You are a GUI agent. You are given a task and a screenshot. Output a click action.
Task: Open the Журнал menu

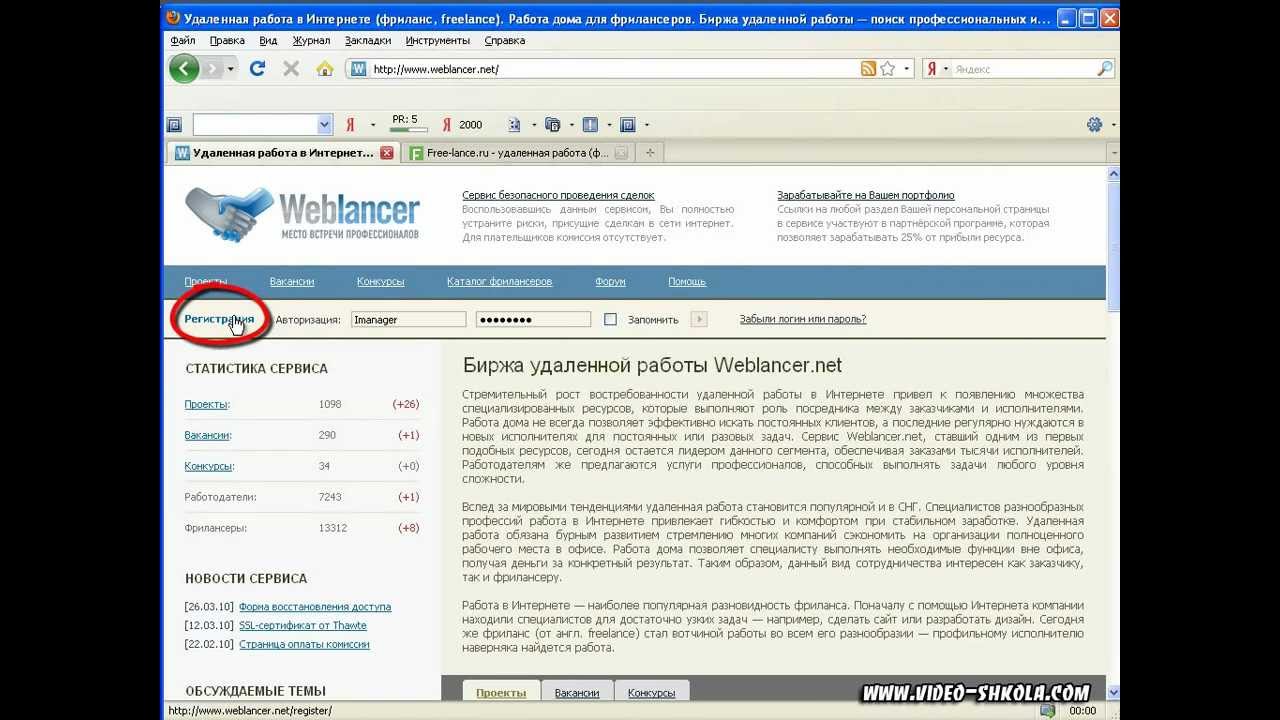(x=311, y=41)
